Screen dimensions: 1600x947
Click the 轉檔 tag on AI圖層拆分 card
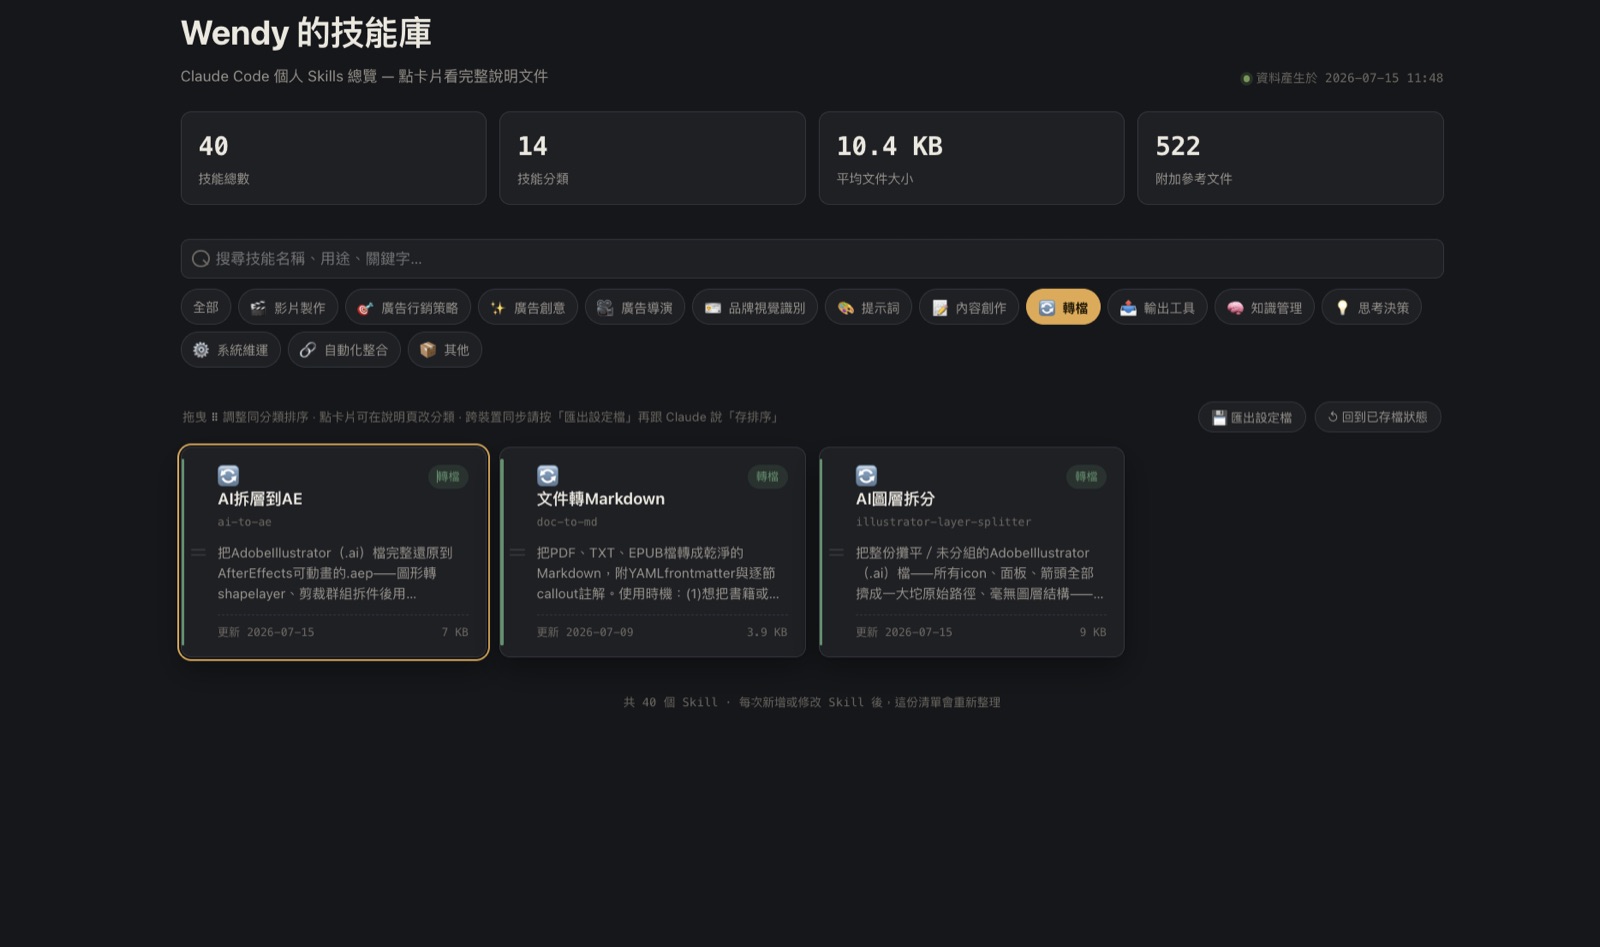1086,477
